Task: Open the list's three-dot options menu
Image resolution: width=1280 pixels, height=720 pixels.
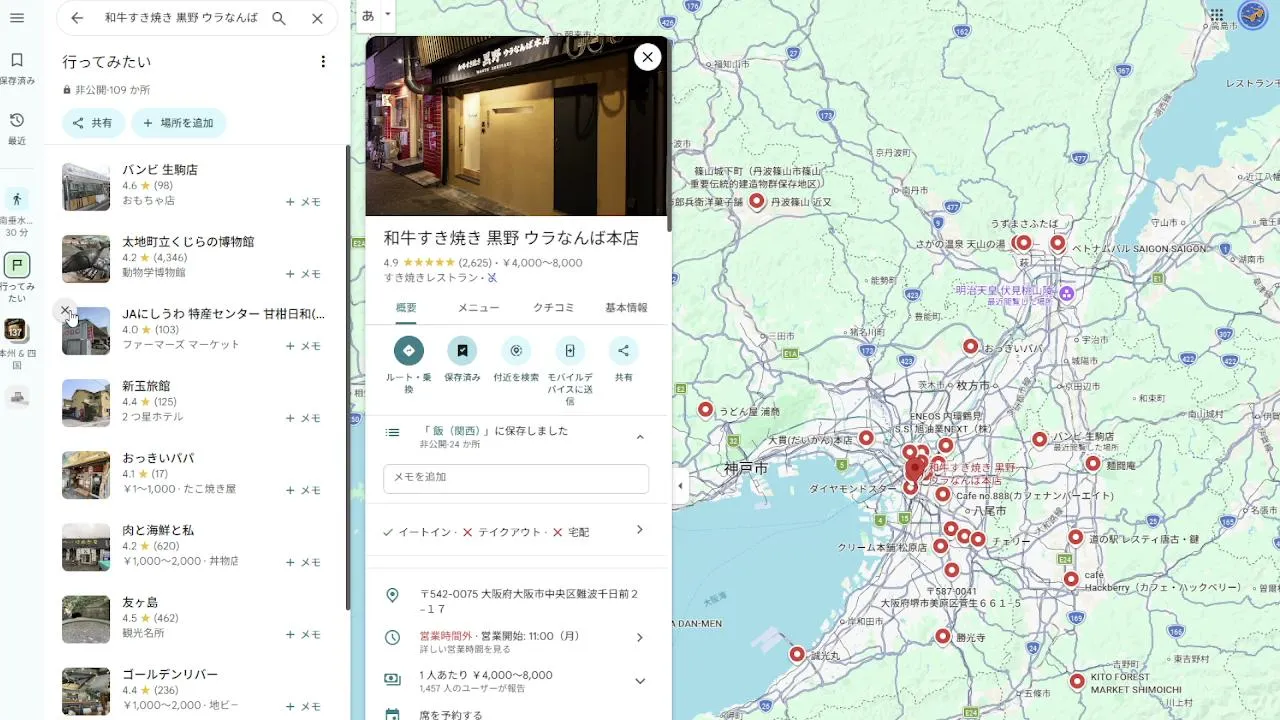Action: pos(323,62)
